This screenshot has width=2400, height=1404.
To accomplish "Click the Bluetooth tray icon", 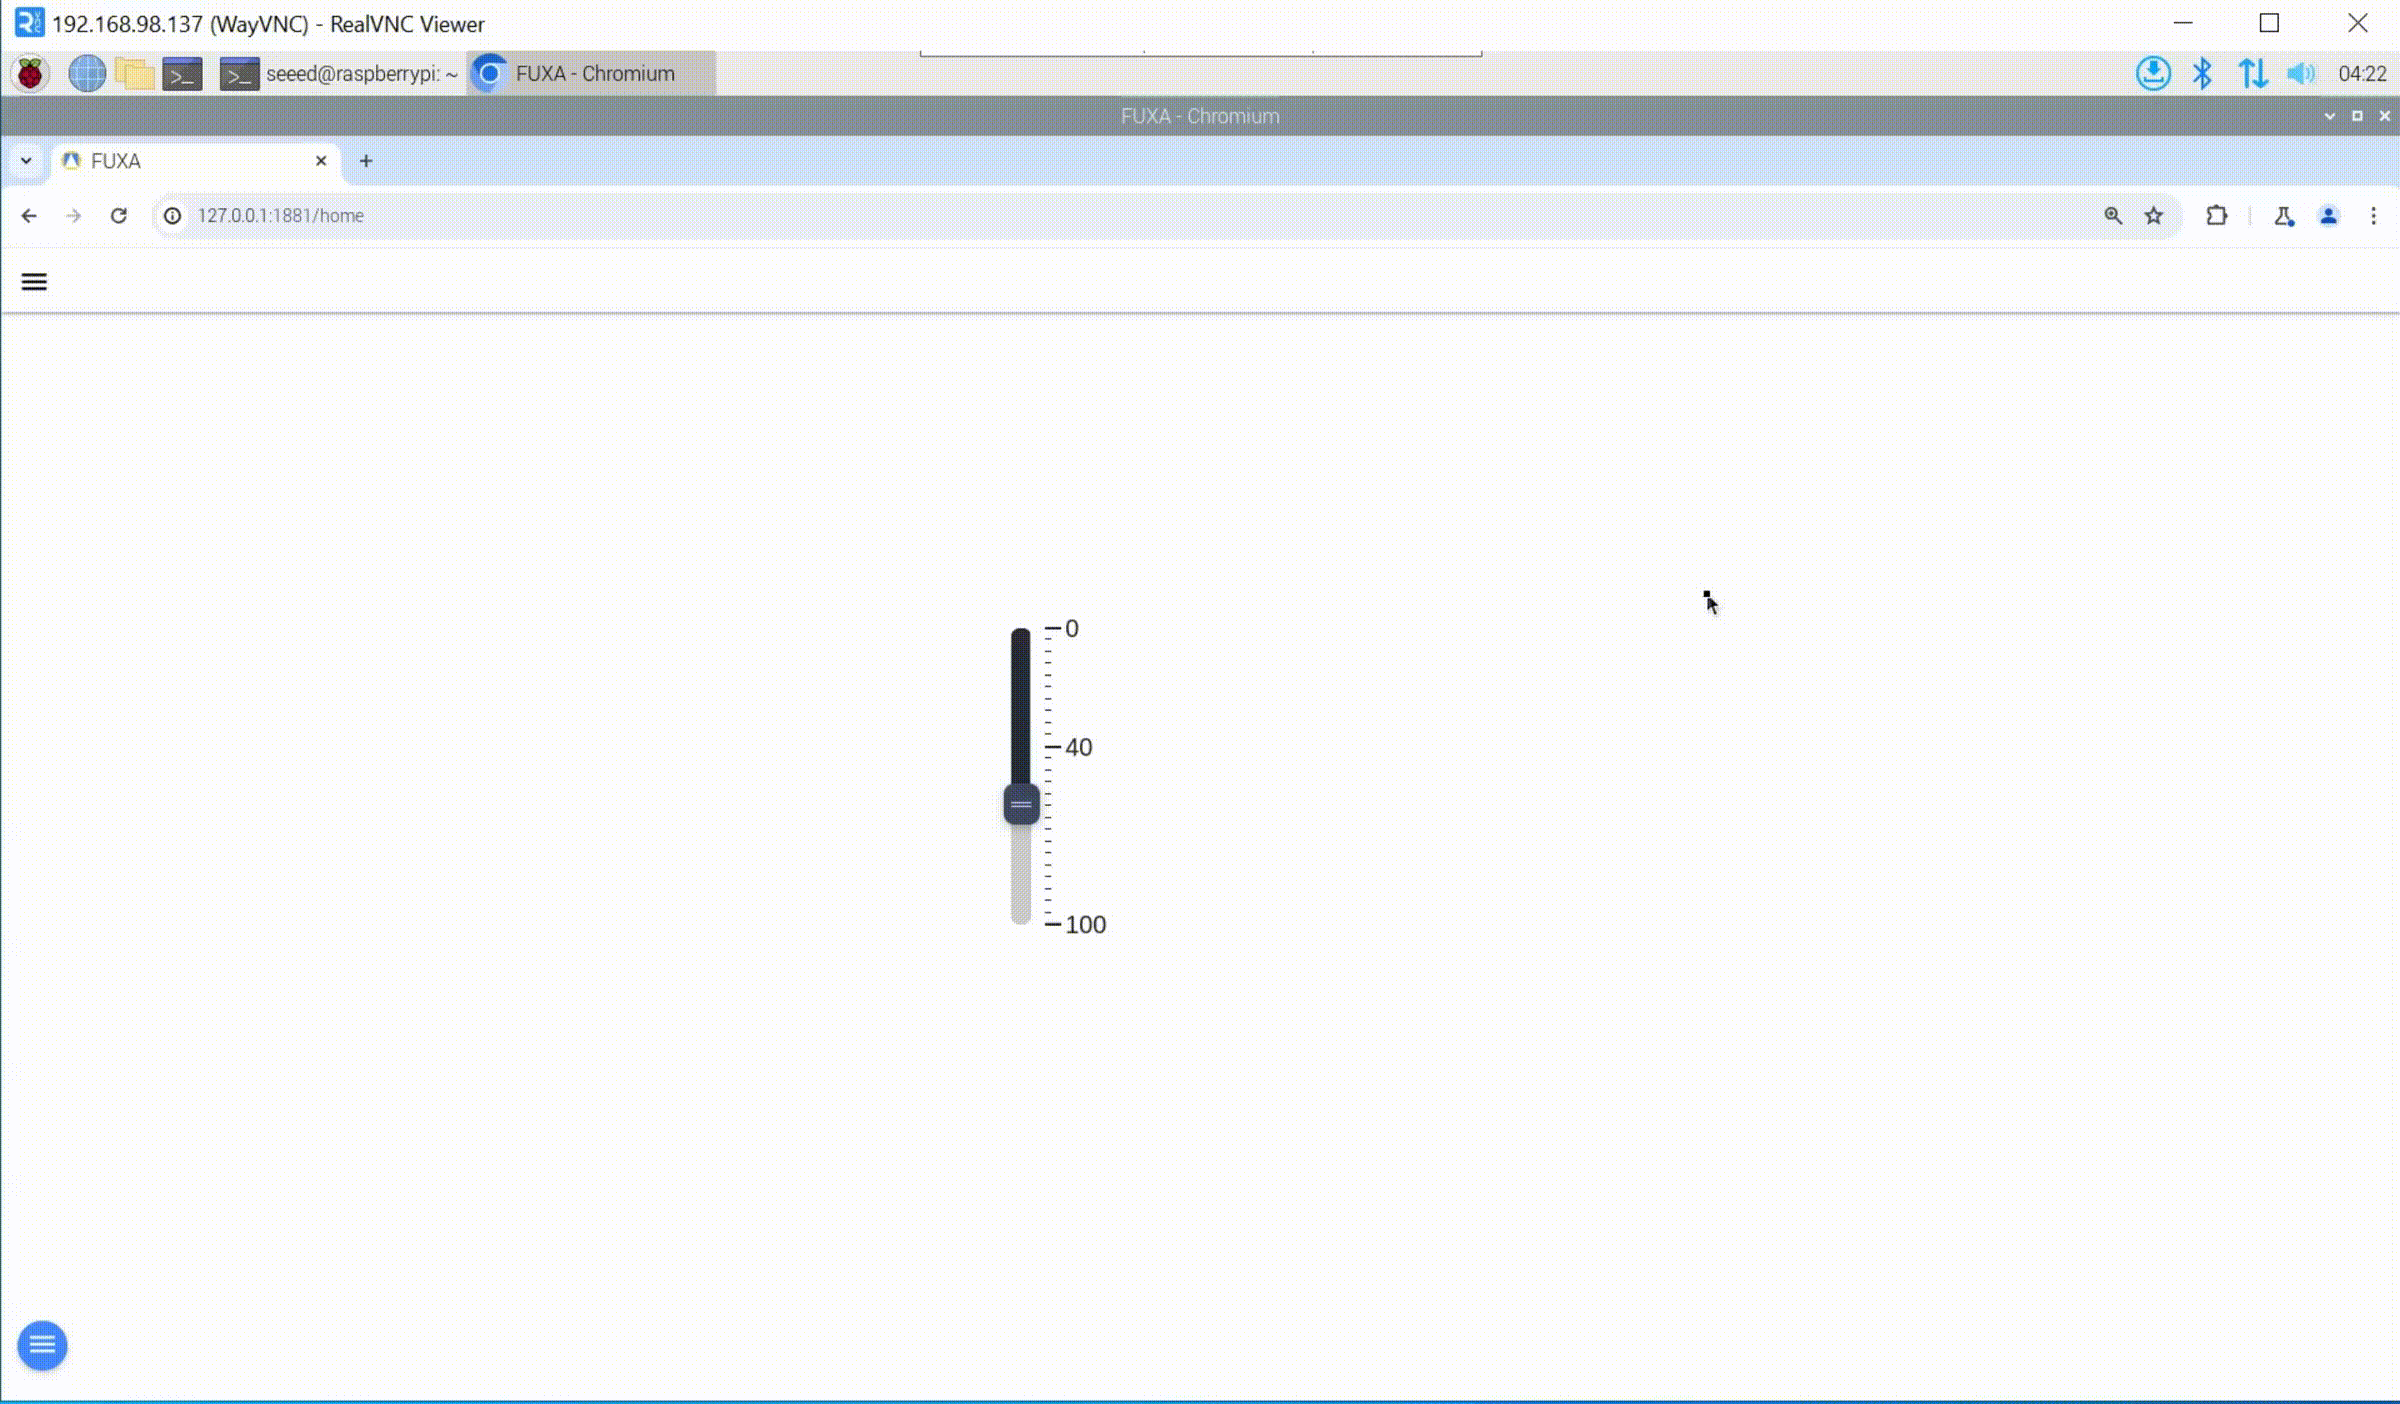I will [x=2202, y=74].
